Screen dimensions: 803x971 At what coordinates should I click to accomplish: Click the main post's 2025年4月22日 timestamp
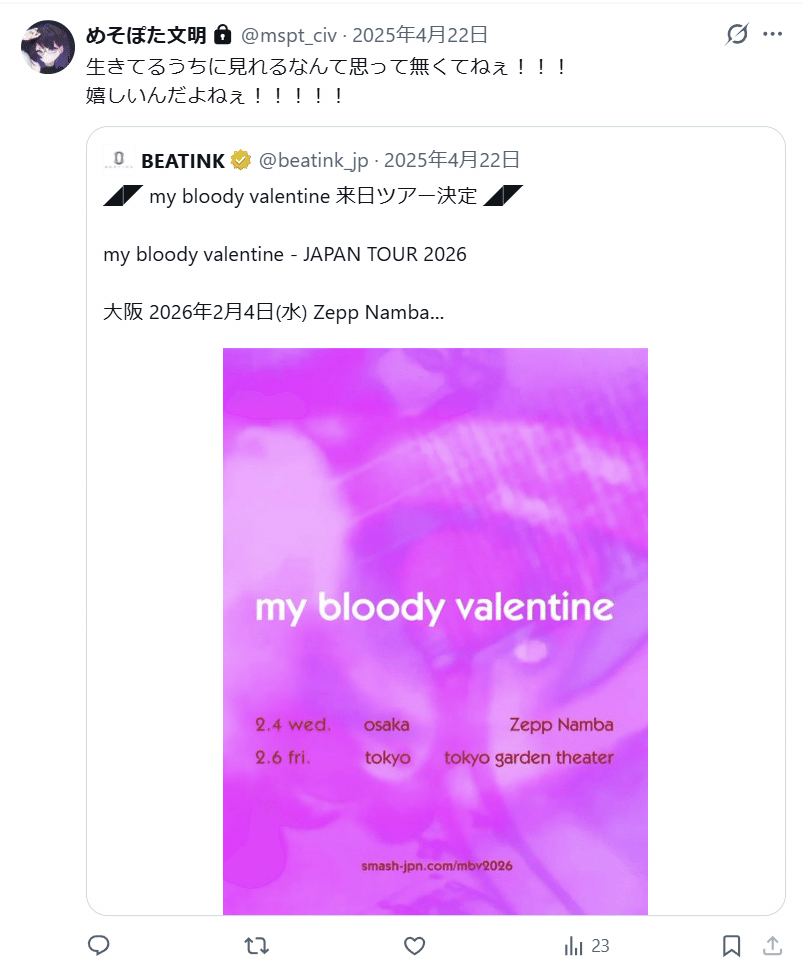click(420, 35)
